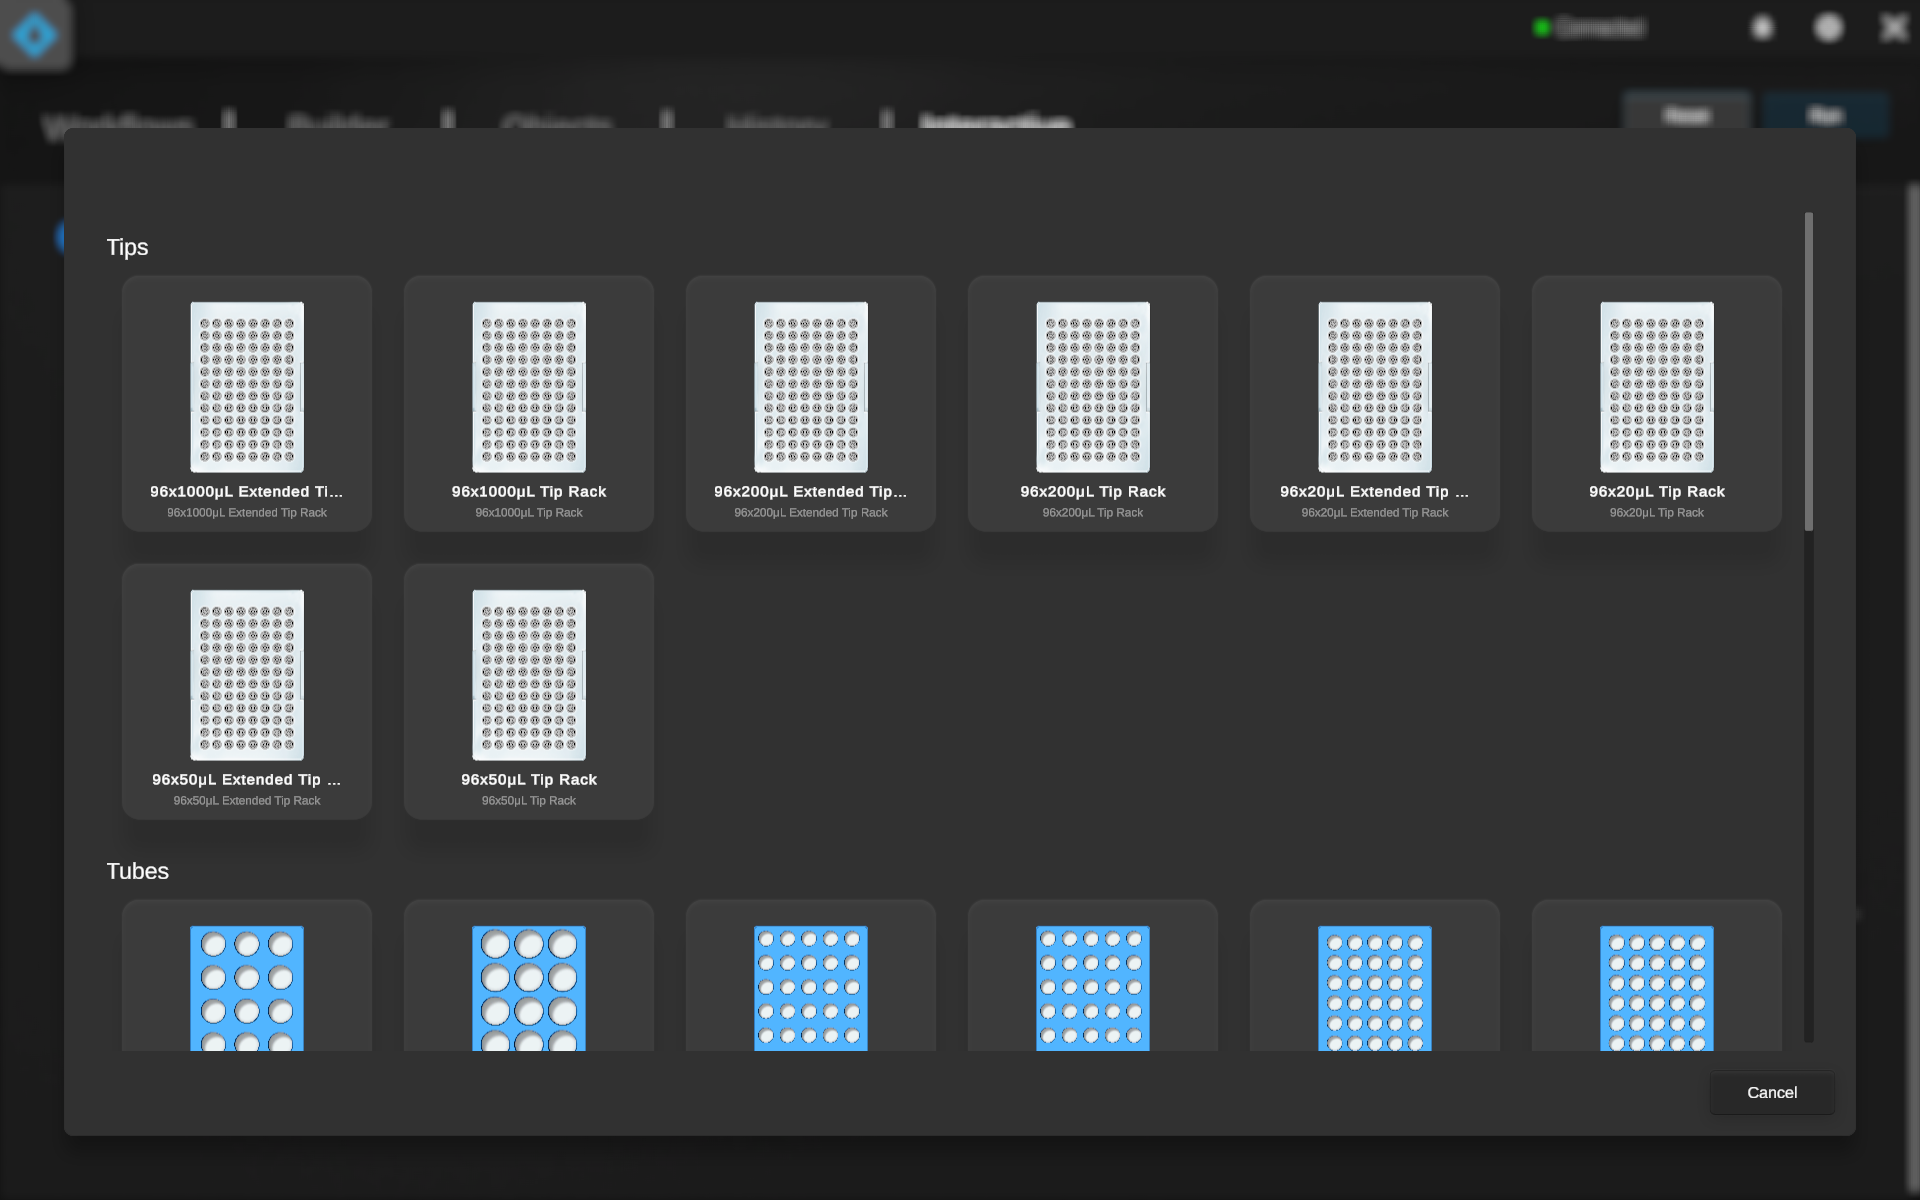Click the "Tips" section heading
Viewport: 1920px width, 1200px height.
pos(127,247)
